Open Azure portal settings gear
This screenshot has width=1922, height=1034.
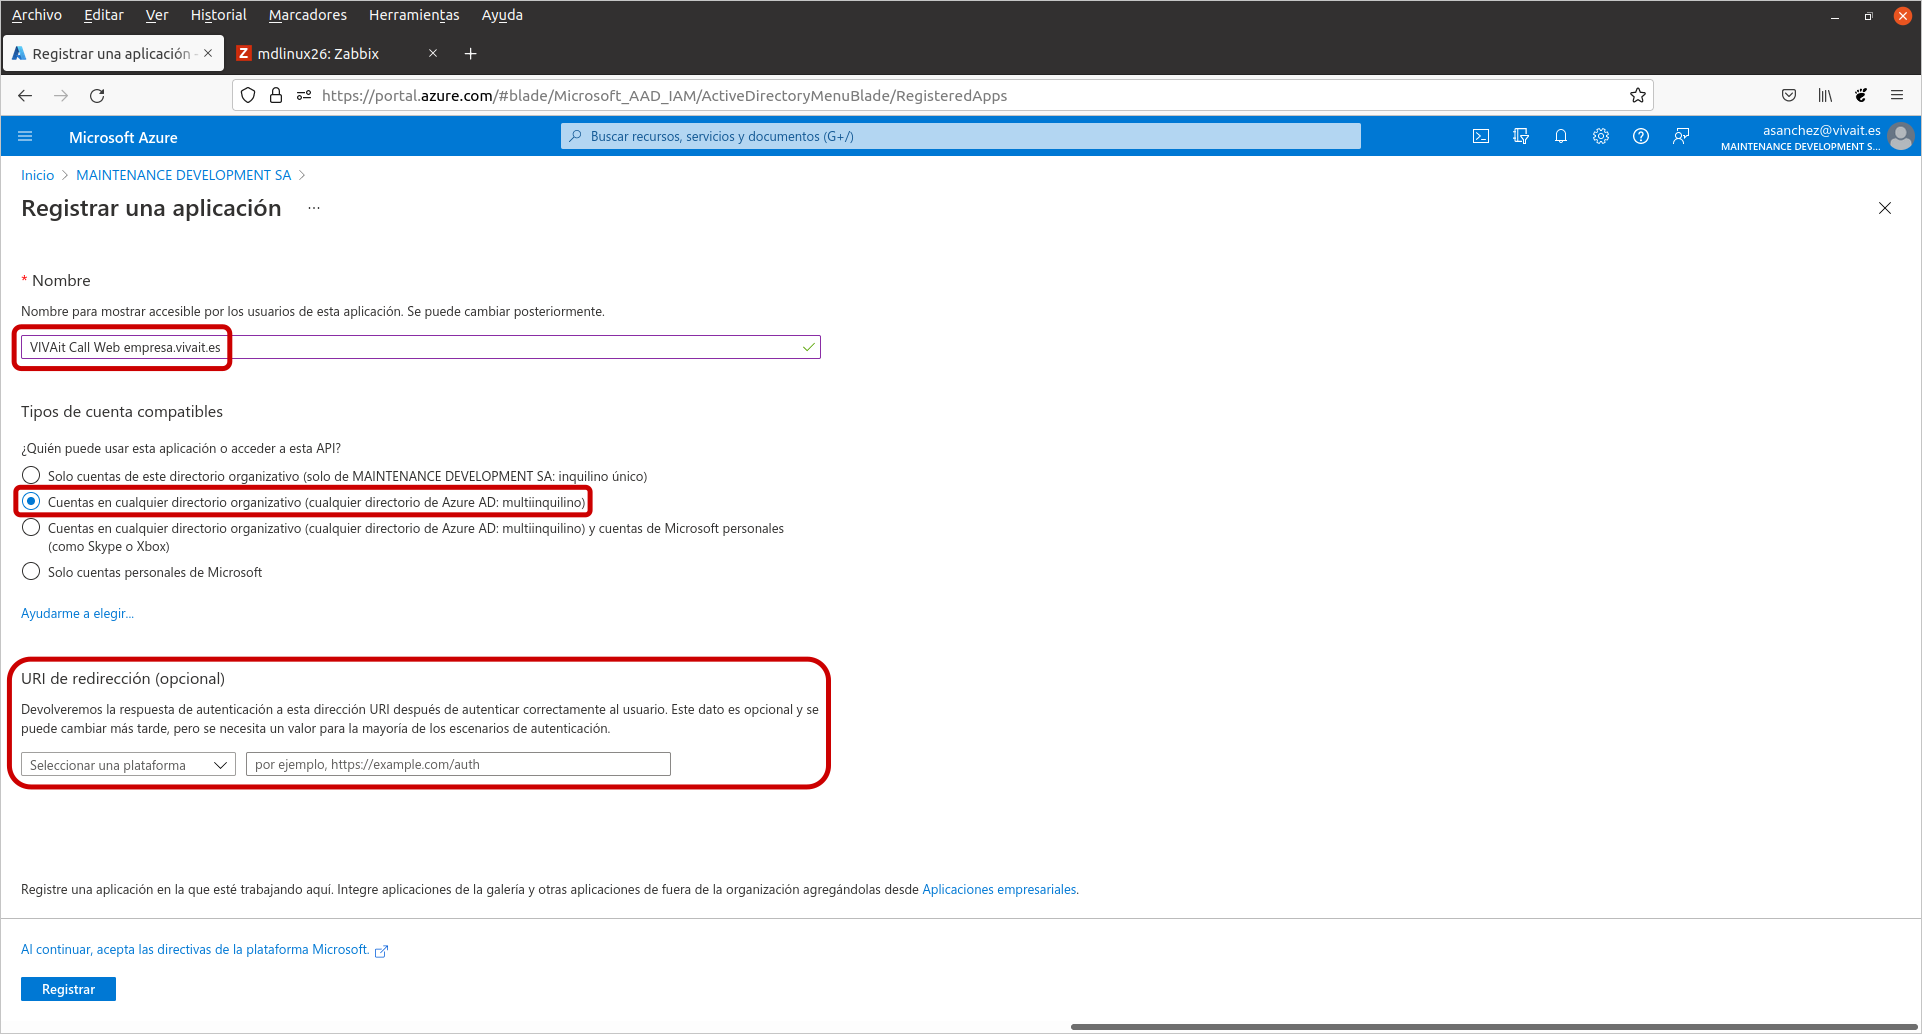(1601, 136)
